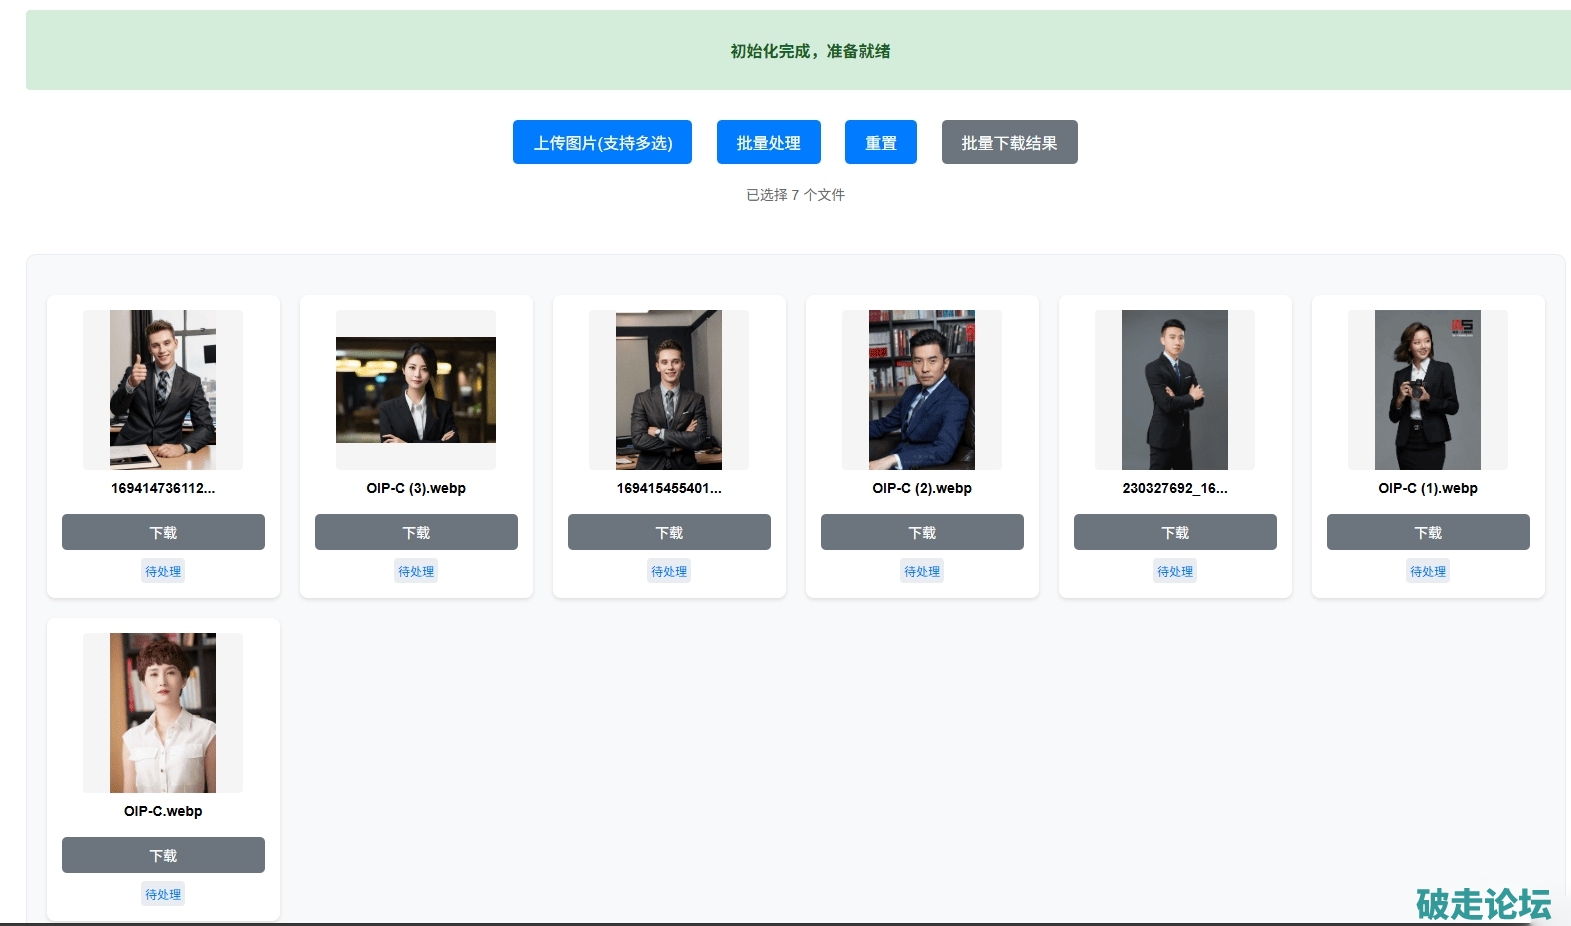Open thumbnail of man giving thumbs up
Screen dimensions: 1571x926
[x=163, y=390]
